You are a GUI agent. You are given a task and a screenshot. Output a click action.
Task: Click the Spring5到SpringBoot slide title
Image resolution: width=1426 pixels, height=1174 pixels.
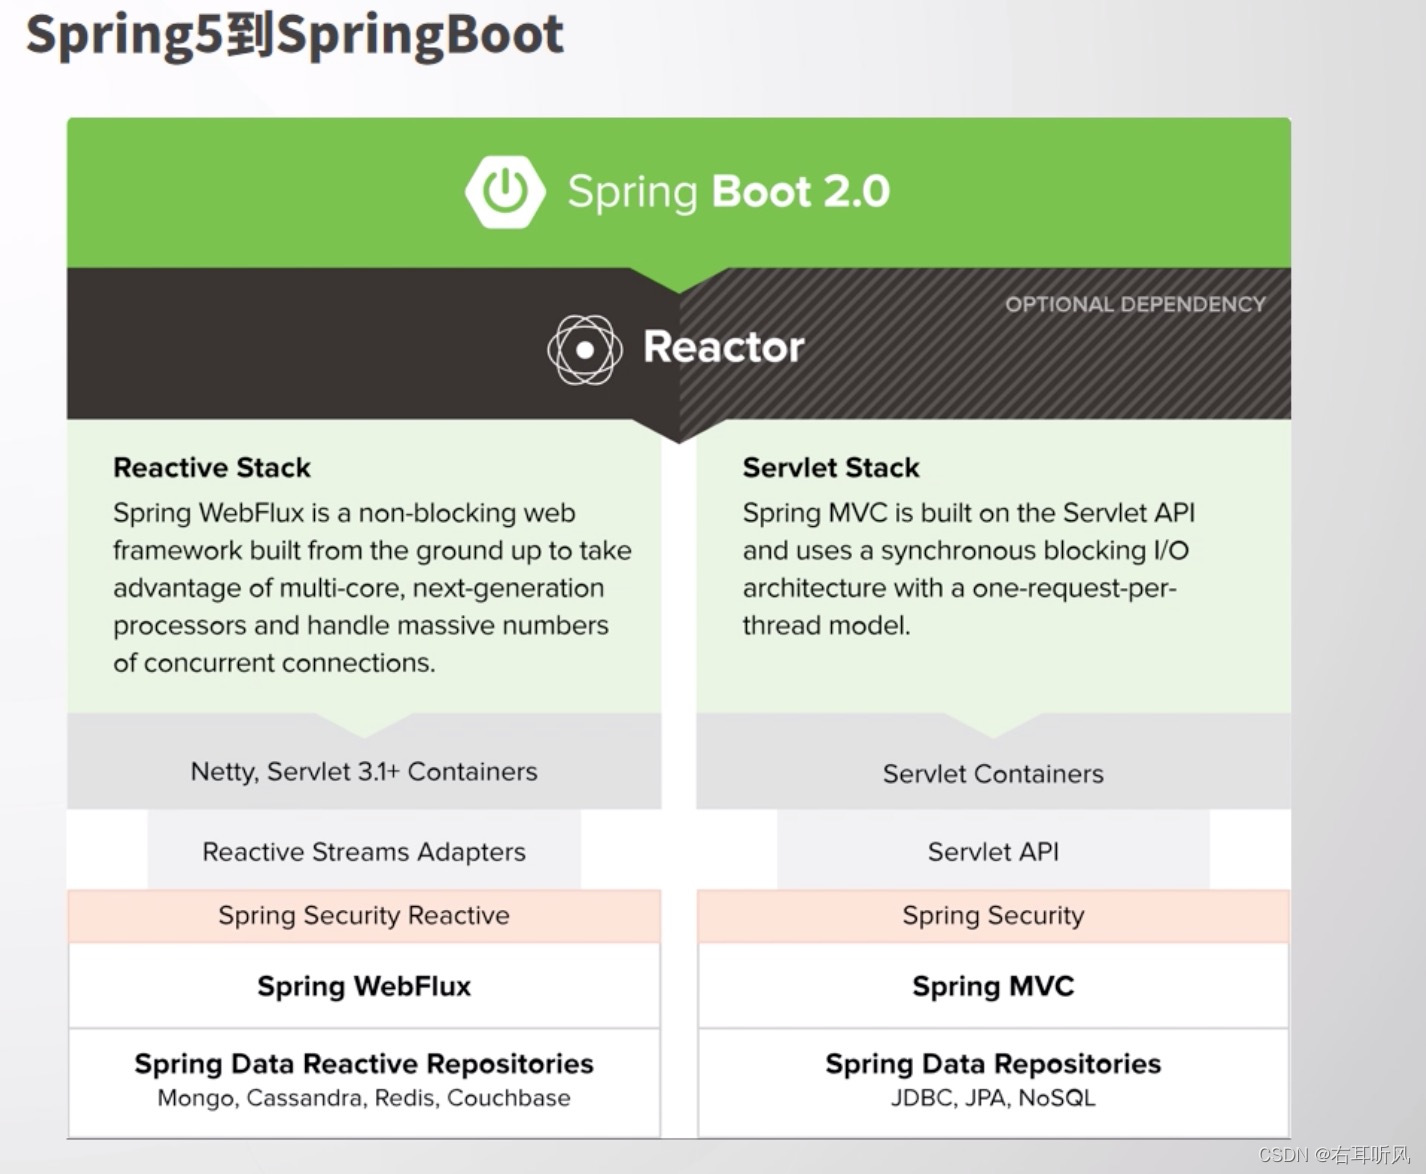point(295,34)
